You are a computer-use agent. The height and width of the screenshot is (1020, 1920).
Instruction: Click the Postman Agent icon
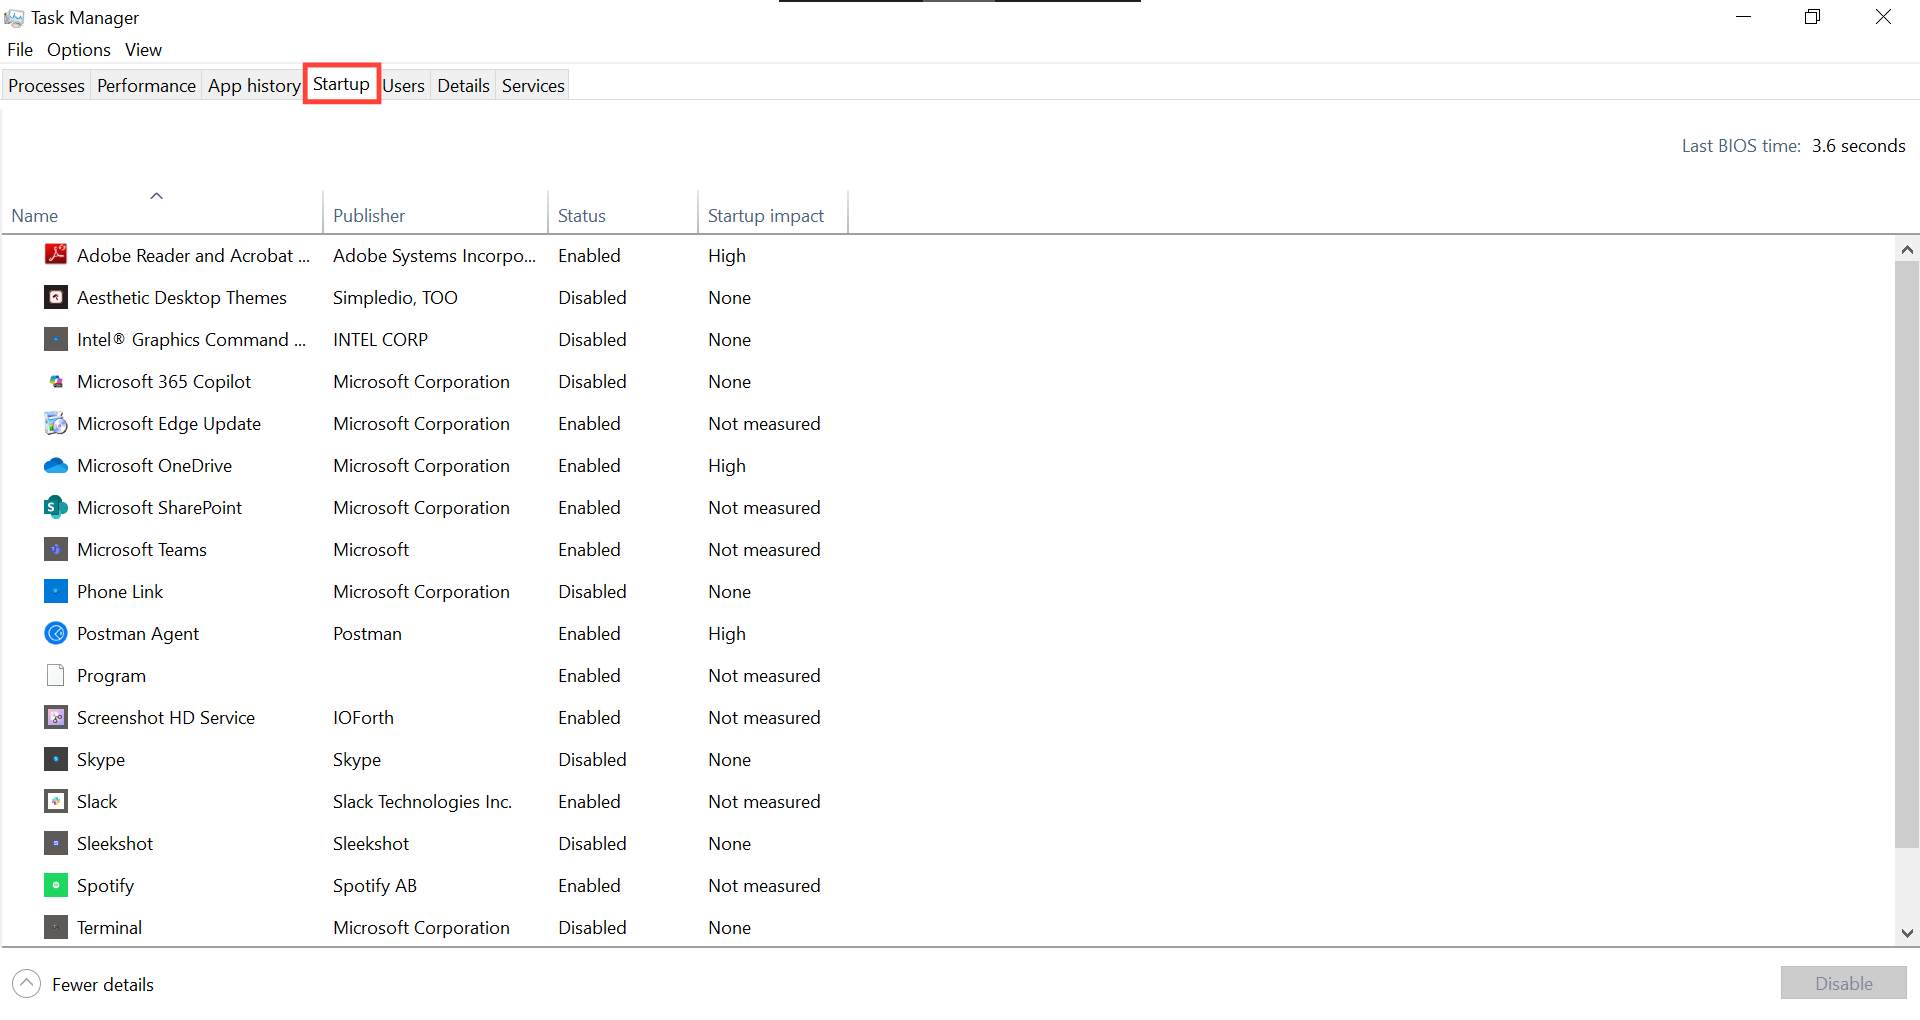pos(56,633)
